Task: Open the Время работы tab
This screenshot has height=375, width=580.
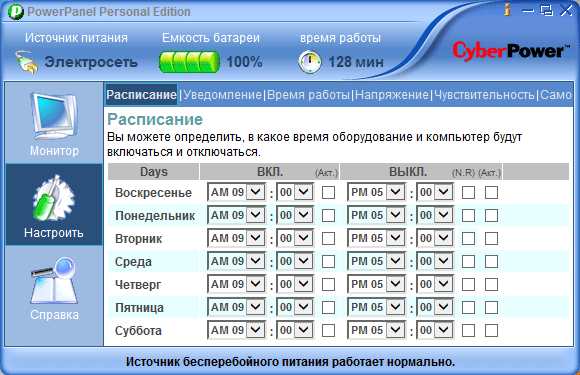Action: [x=308, y=95]
